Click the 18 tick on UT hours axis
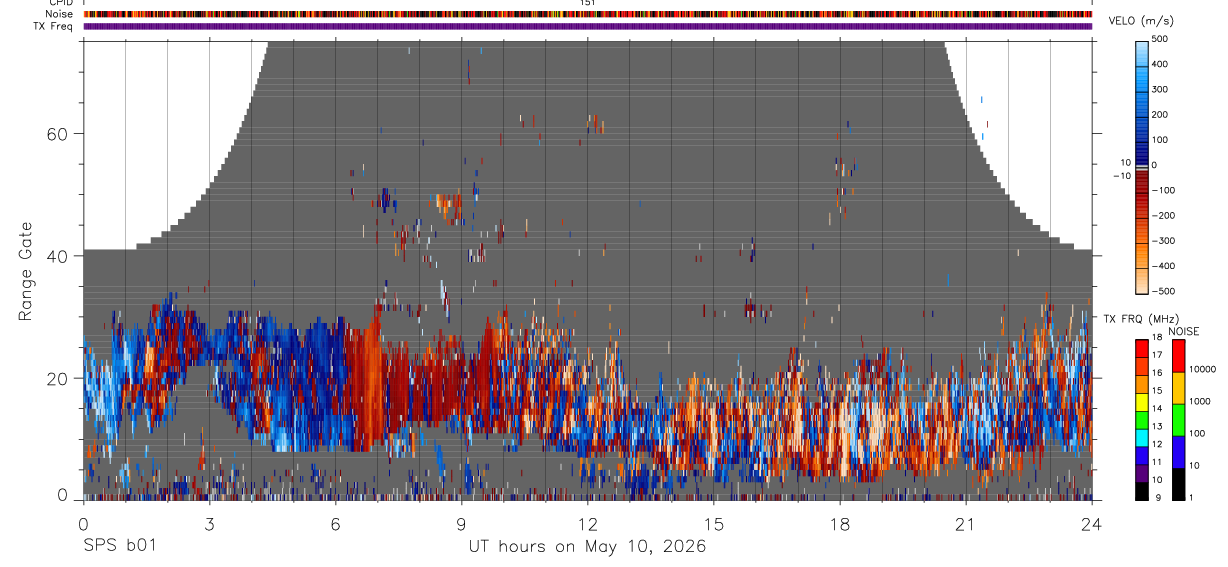 tap(840, 523)
